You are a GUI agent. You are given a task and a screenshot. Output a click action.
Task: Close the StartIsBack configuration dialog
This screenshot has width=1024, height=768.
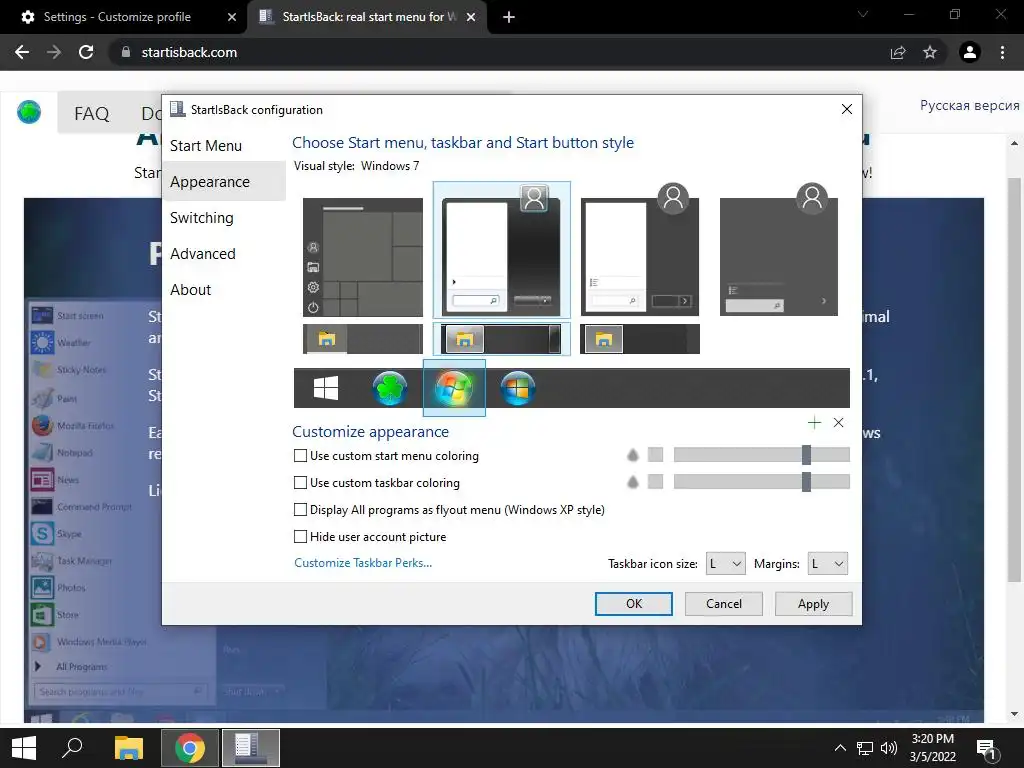(846, 109)
